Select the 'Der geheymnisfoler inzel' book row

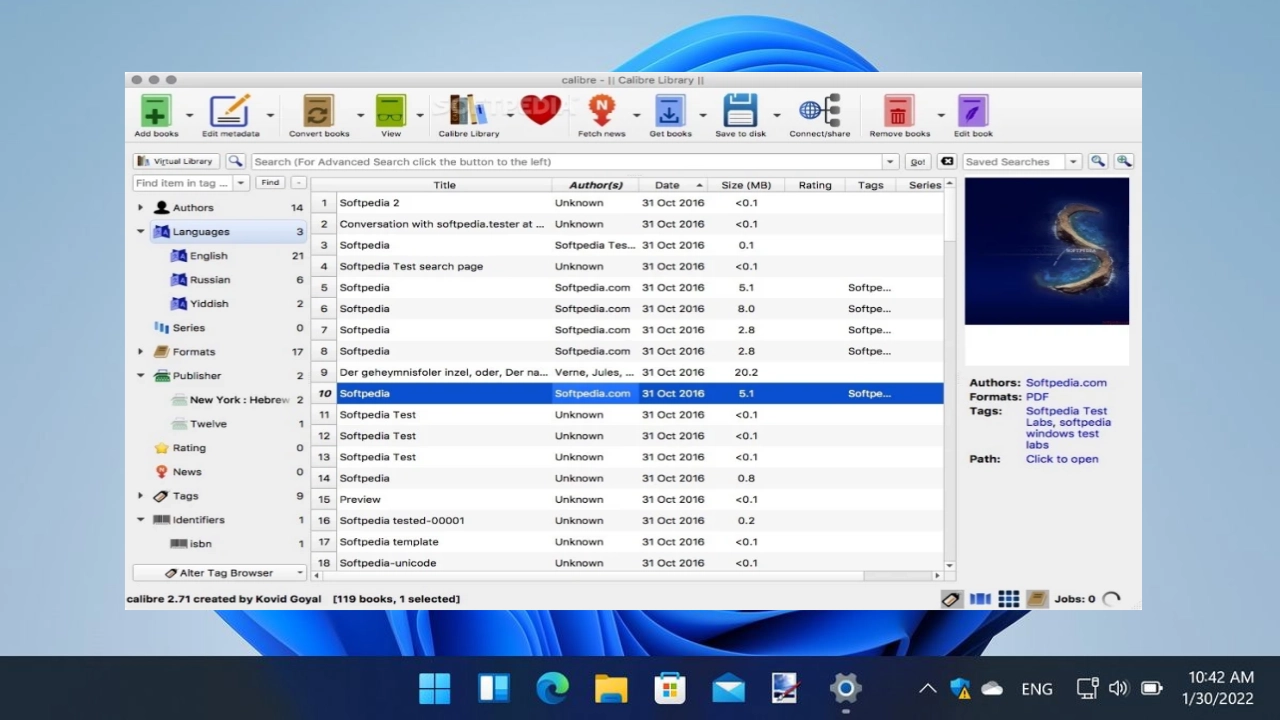tap(627, 372)
